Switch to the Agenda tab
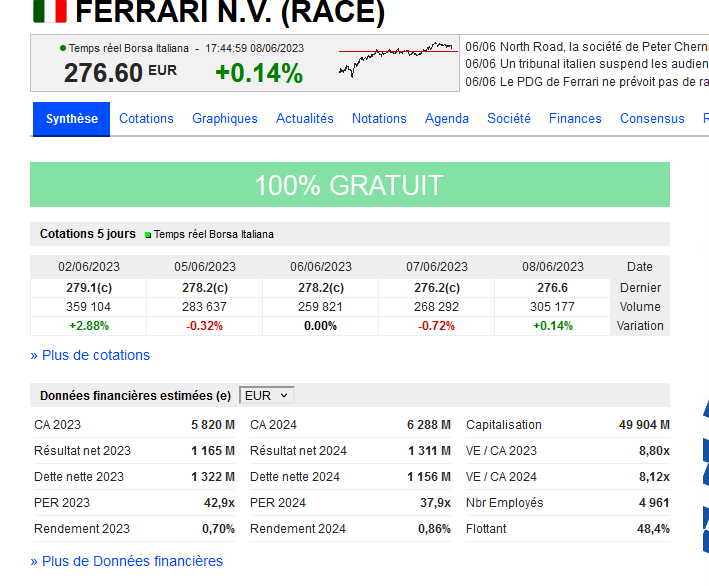Image resolution: width=709 pixels, height=586 pixels. (447, 118)
